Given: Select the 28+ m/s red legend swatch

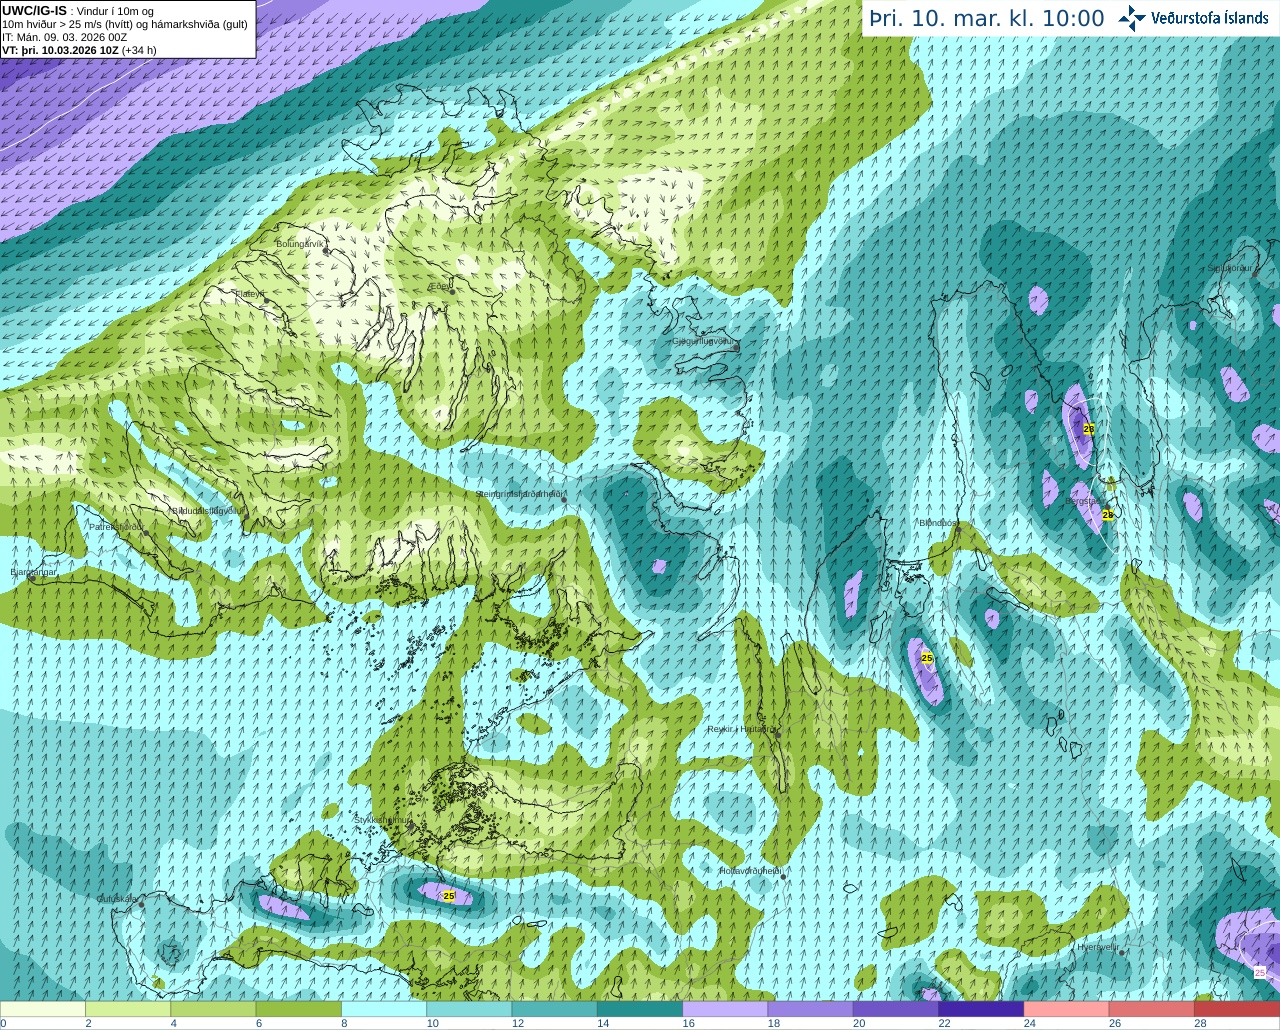Looking at the screenshot, I should click(x=1237, y=1009).
